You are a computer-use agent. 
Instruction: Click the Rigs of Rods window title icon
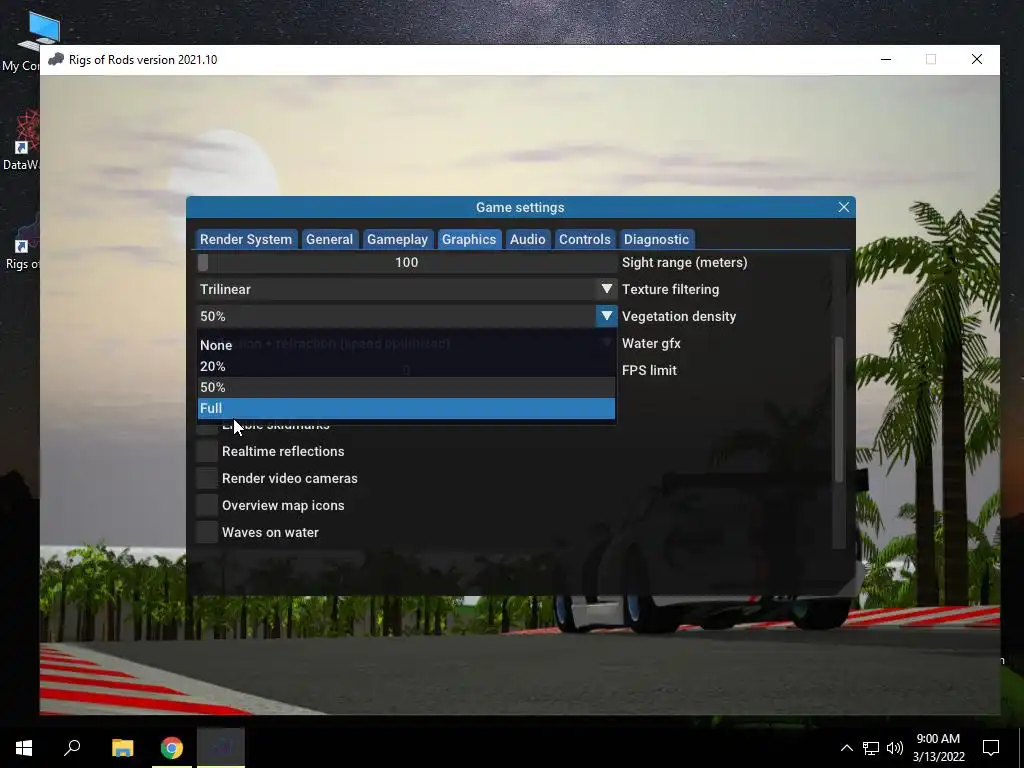click(56, 59)
